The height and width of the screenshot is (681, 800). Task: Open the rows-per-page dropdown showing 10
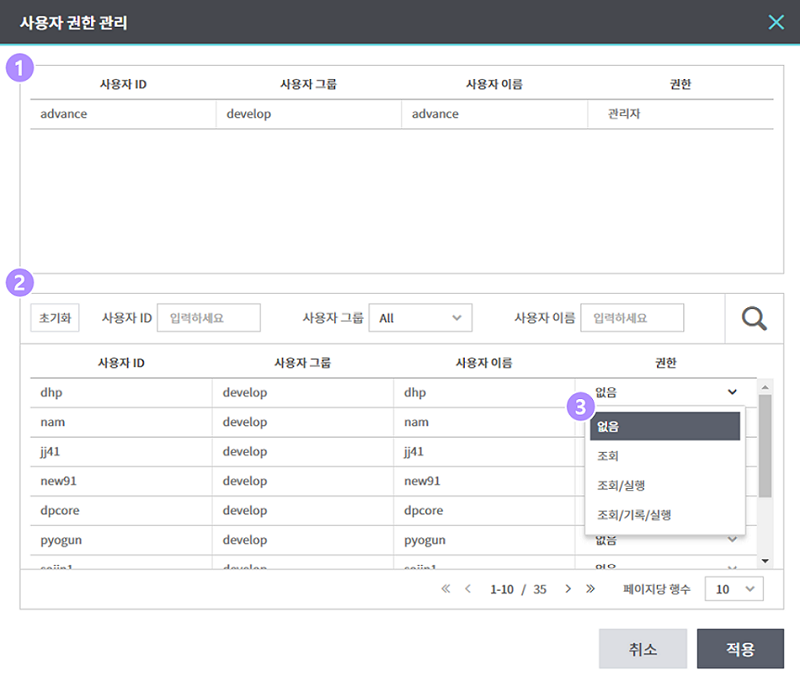point(734,589)
